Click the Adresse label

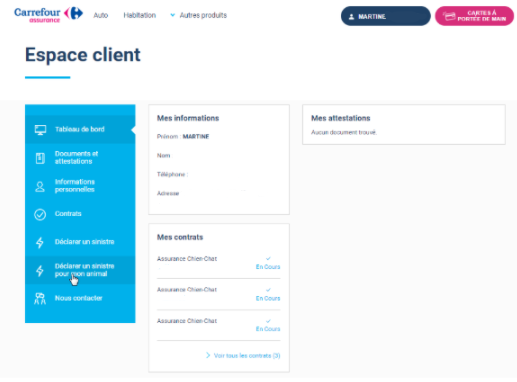coord(168,193)
